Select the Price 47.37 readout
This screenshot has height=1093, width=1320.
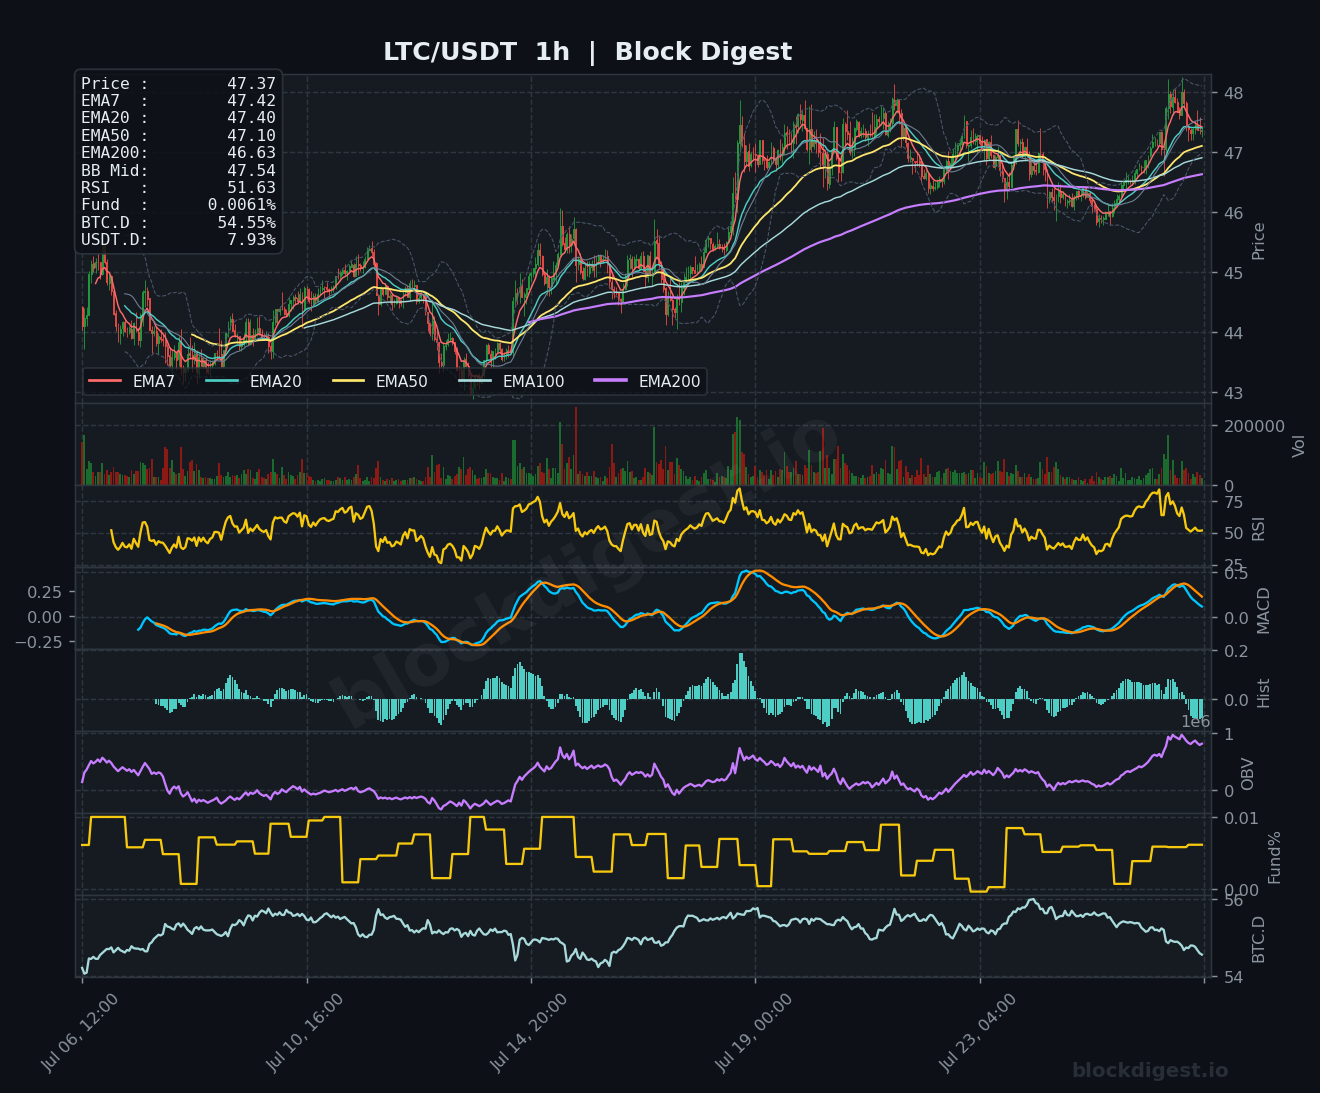178,84
